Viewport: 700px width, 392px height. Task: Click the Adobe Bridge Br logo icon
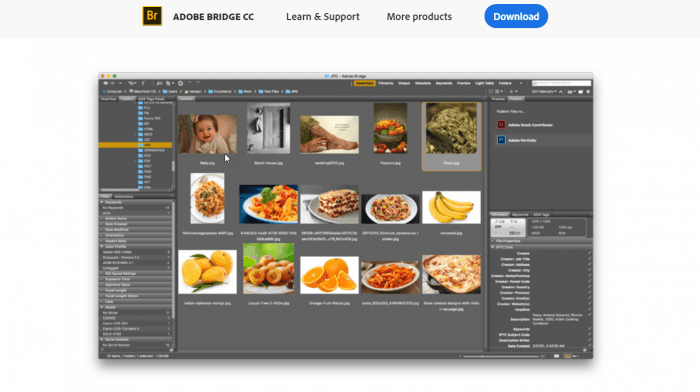152,16
